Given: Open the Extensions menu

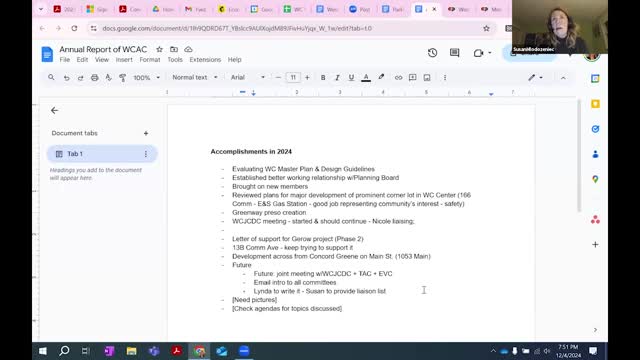Looking at the screenshot, I should pyautogui.click(x=205, y=60).
